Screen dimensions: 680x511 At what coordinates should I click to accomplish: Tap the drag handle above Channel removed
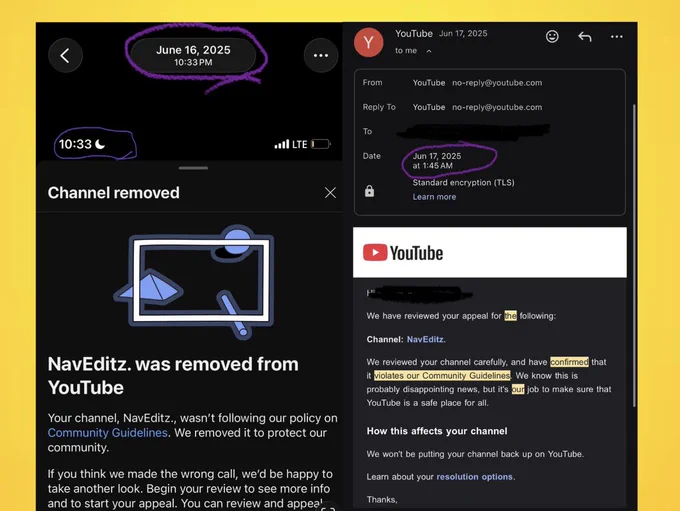click(193, 168)
